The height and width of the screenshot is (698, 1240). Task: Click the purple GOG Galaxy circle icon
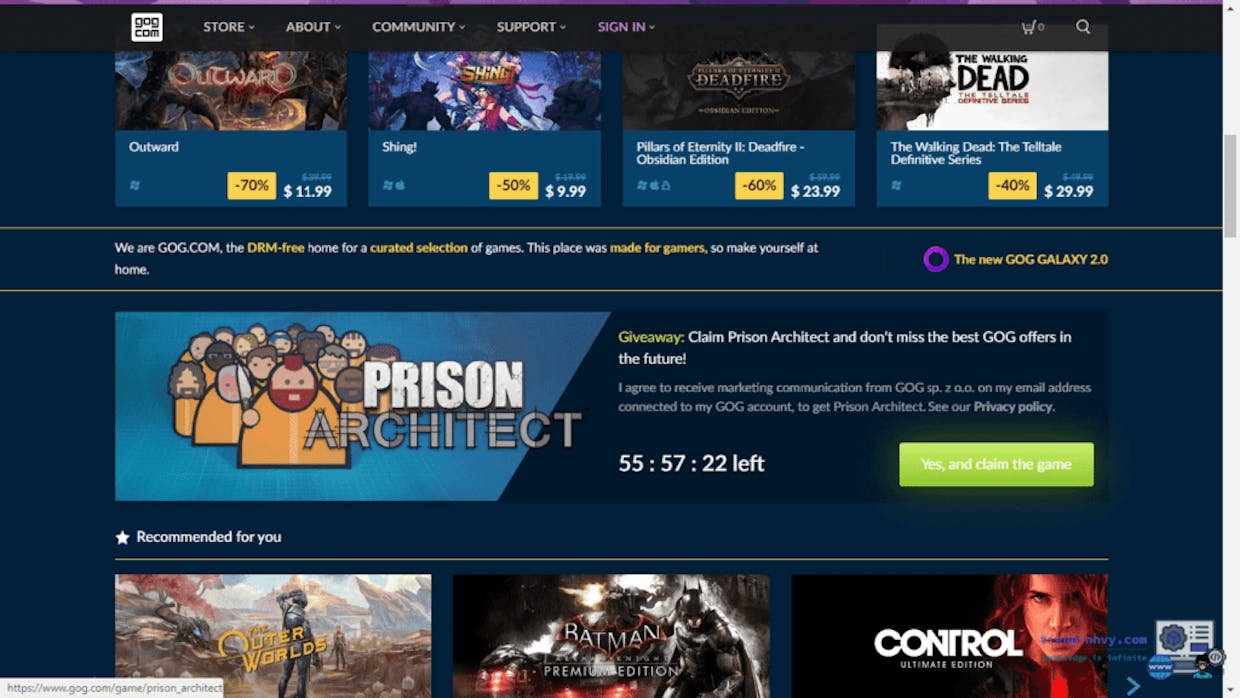[936, 260]
